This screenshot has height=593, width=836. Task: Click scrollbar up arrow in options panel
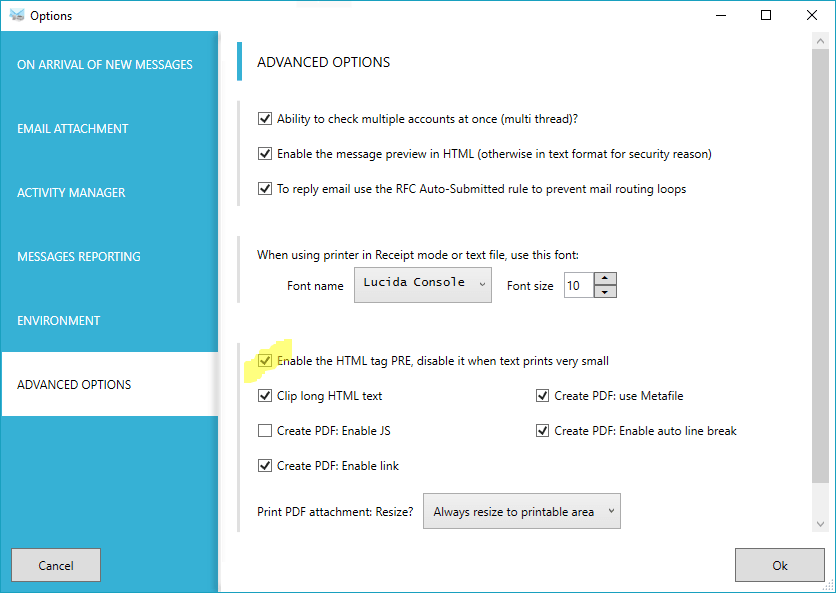[821, 41]
